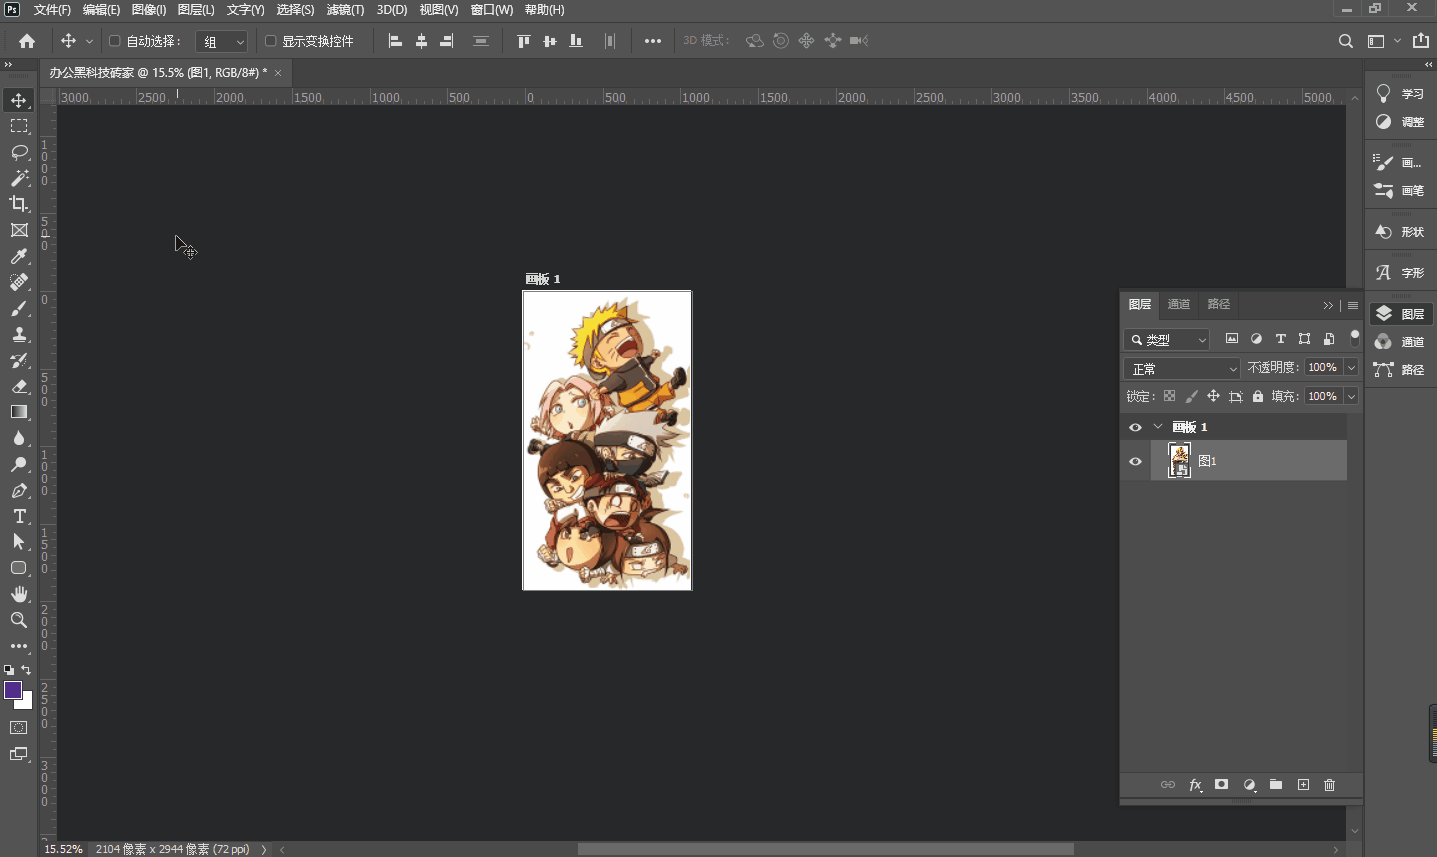This screenshot has height=857, width=1437.
Task: Switch to the 通道 tab
Action: click(x=1179, y=304)
